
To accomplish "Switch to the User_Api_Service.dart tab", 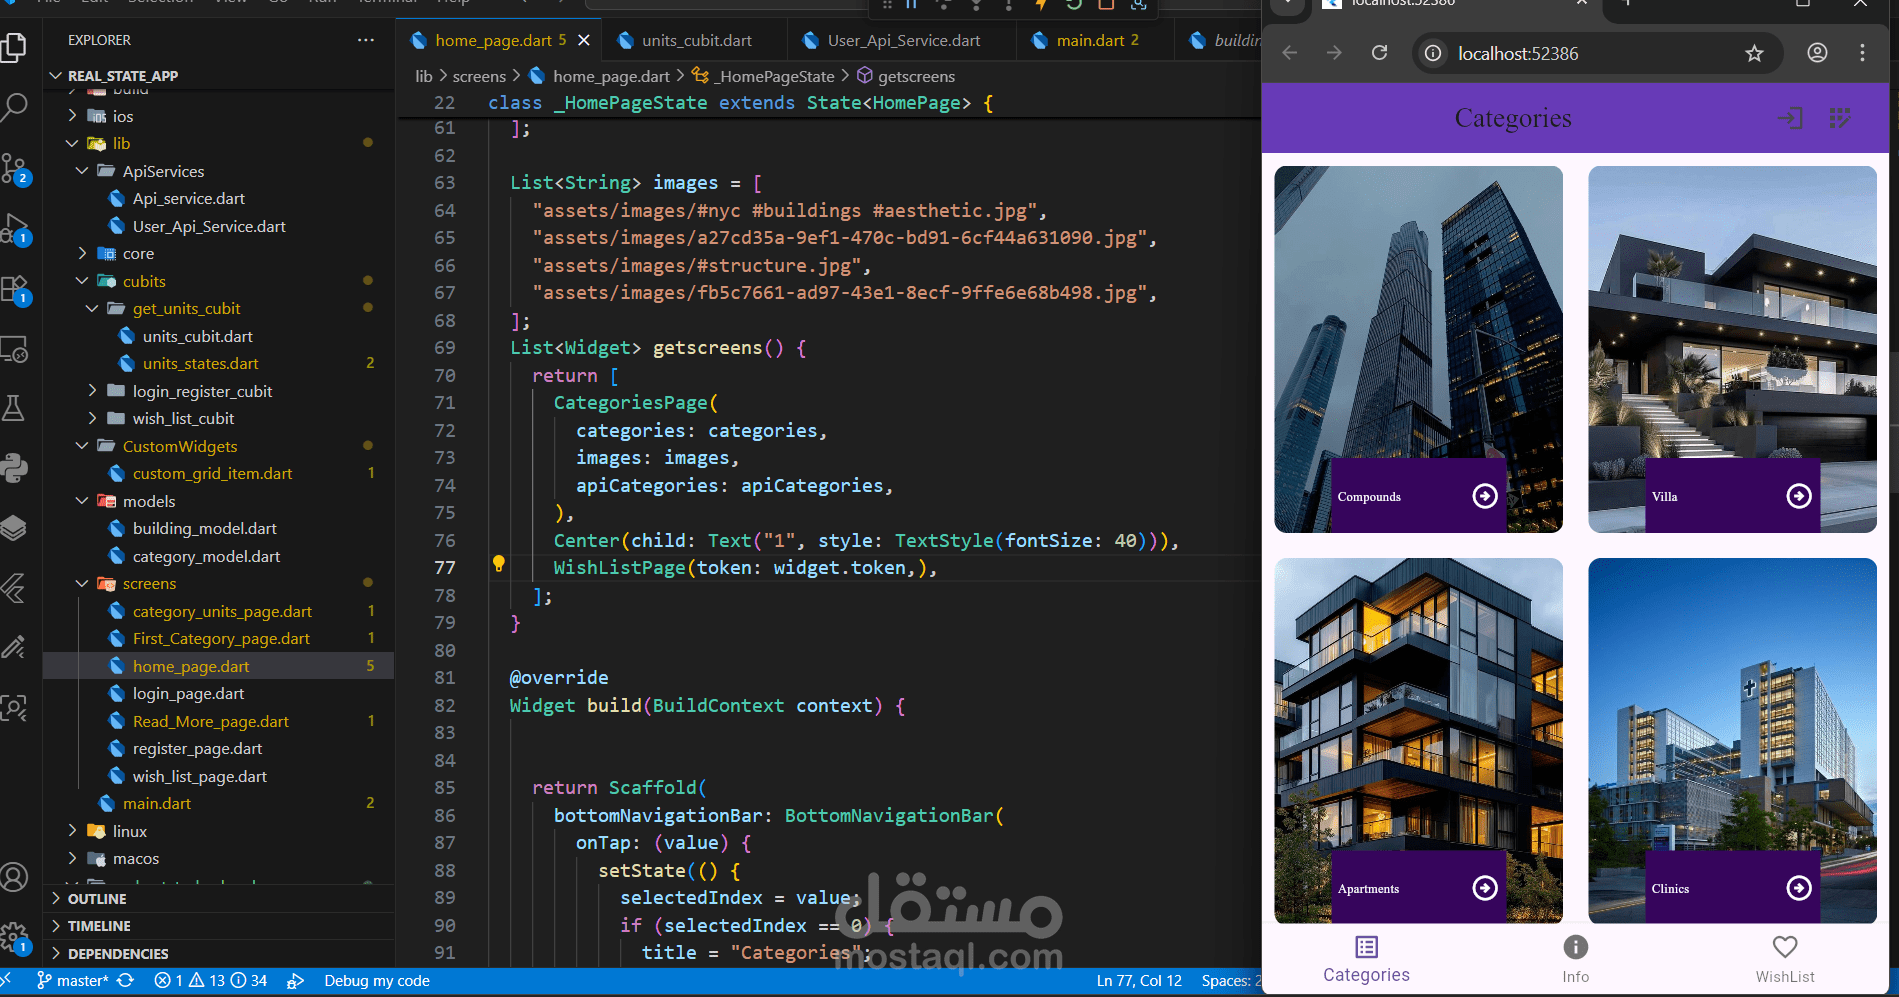I will tap(903, 40).
